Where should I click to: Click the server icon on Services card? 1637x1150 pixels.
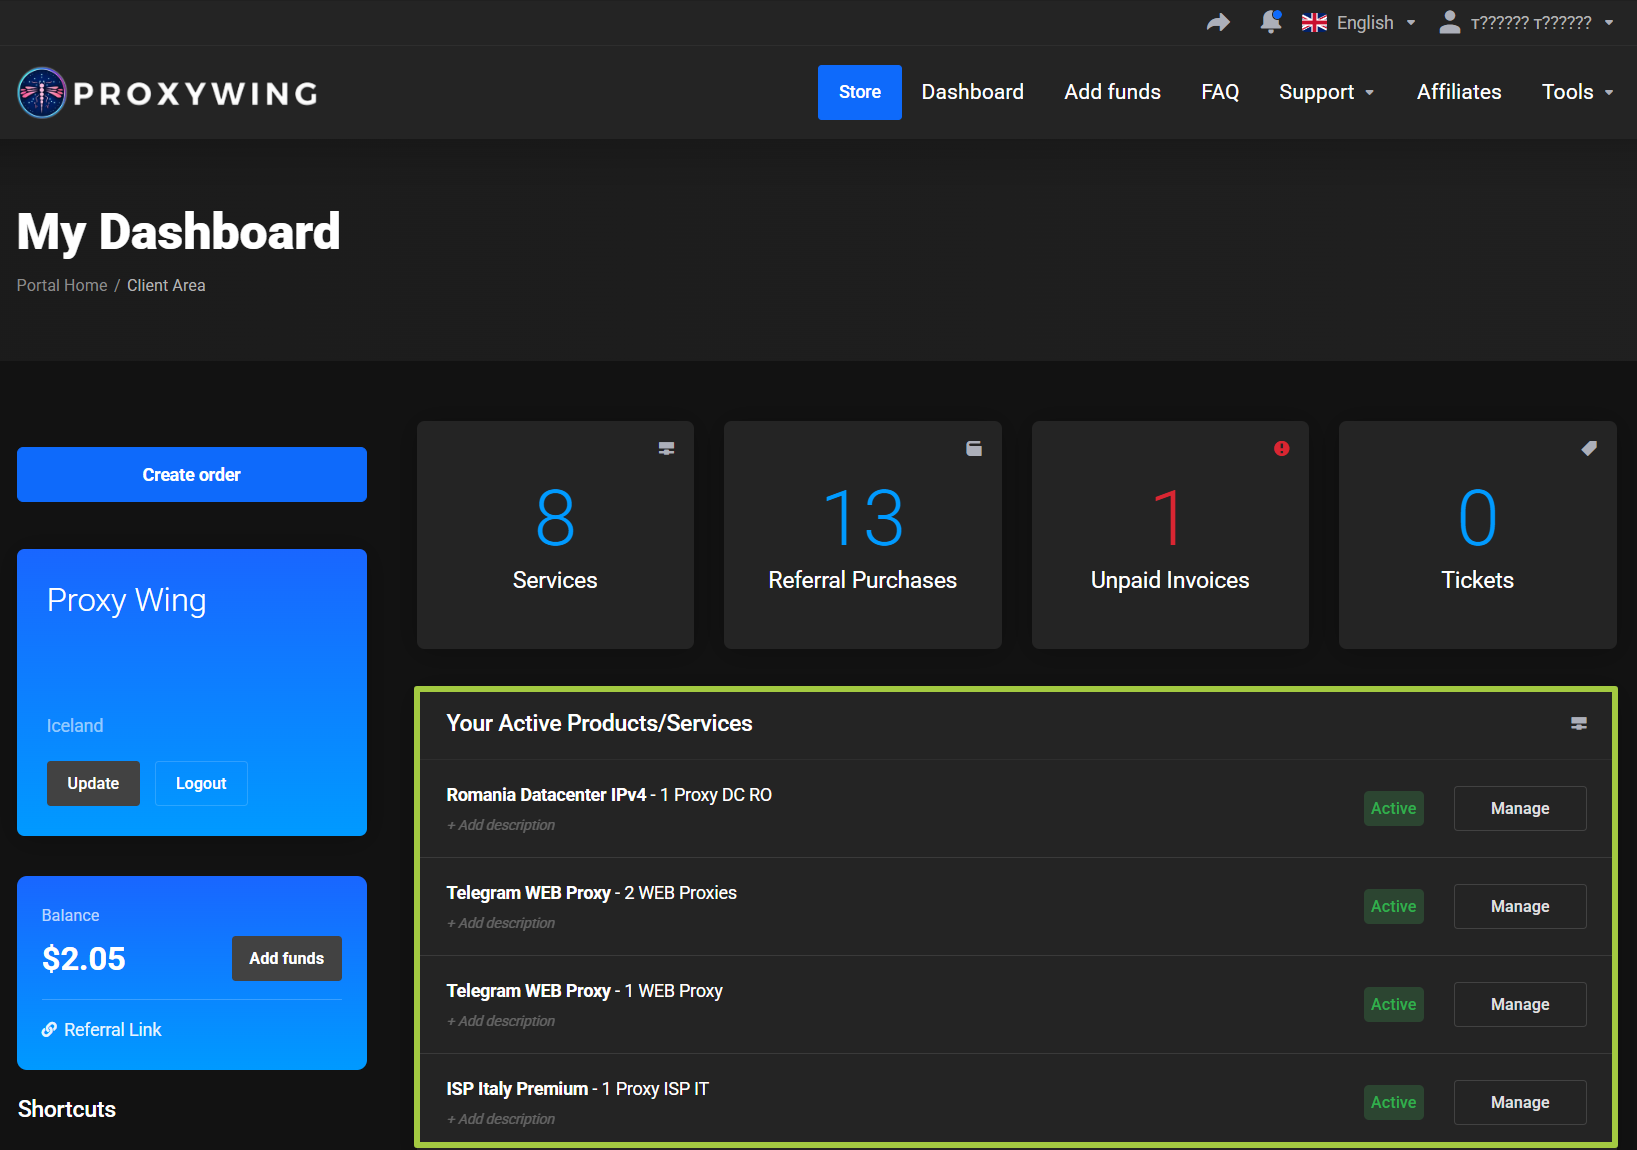tap(666, 448)
